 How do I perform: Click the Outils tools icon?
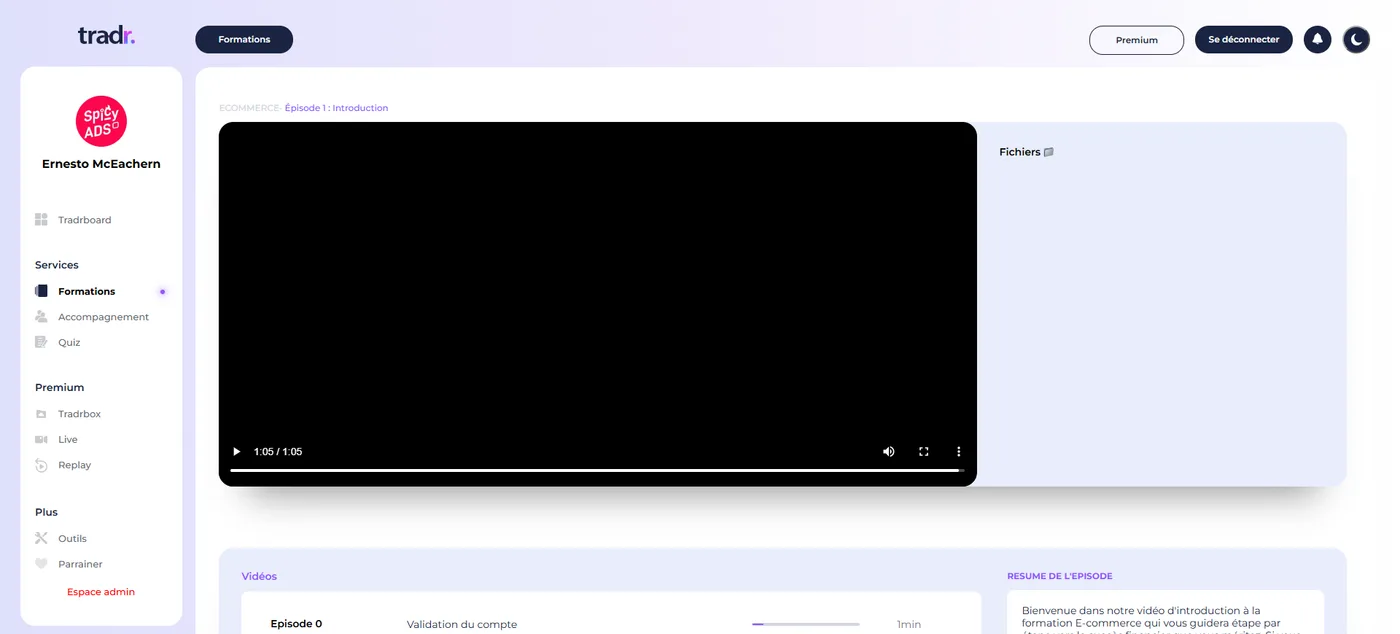[41, 538]
